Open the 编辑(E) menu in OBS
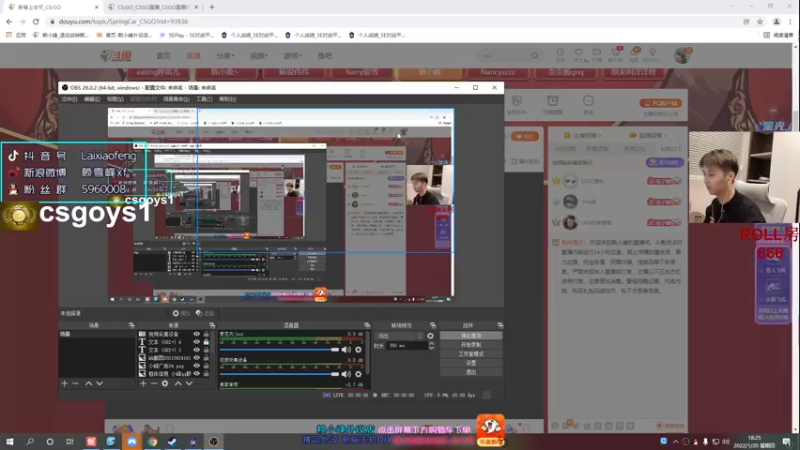The image size is (800, 450). pyautogui.click(x=92, y=99)
